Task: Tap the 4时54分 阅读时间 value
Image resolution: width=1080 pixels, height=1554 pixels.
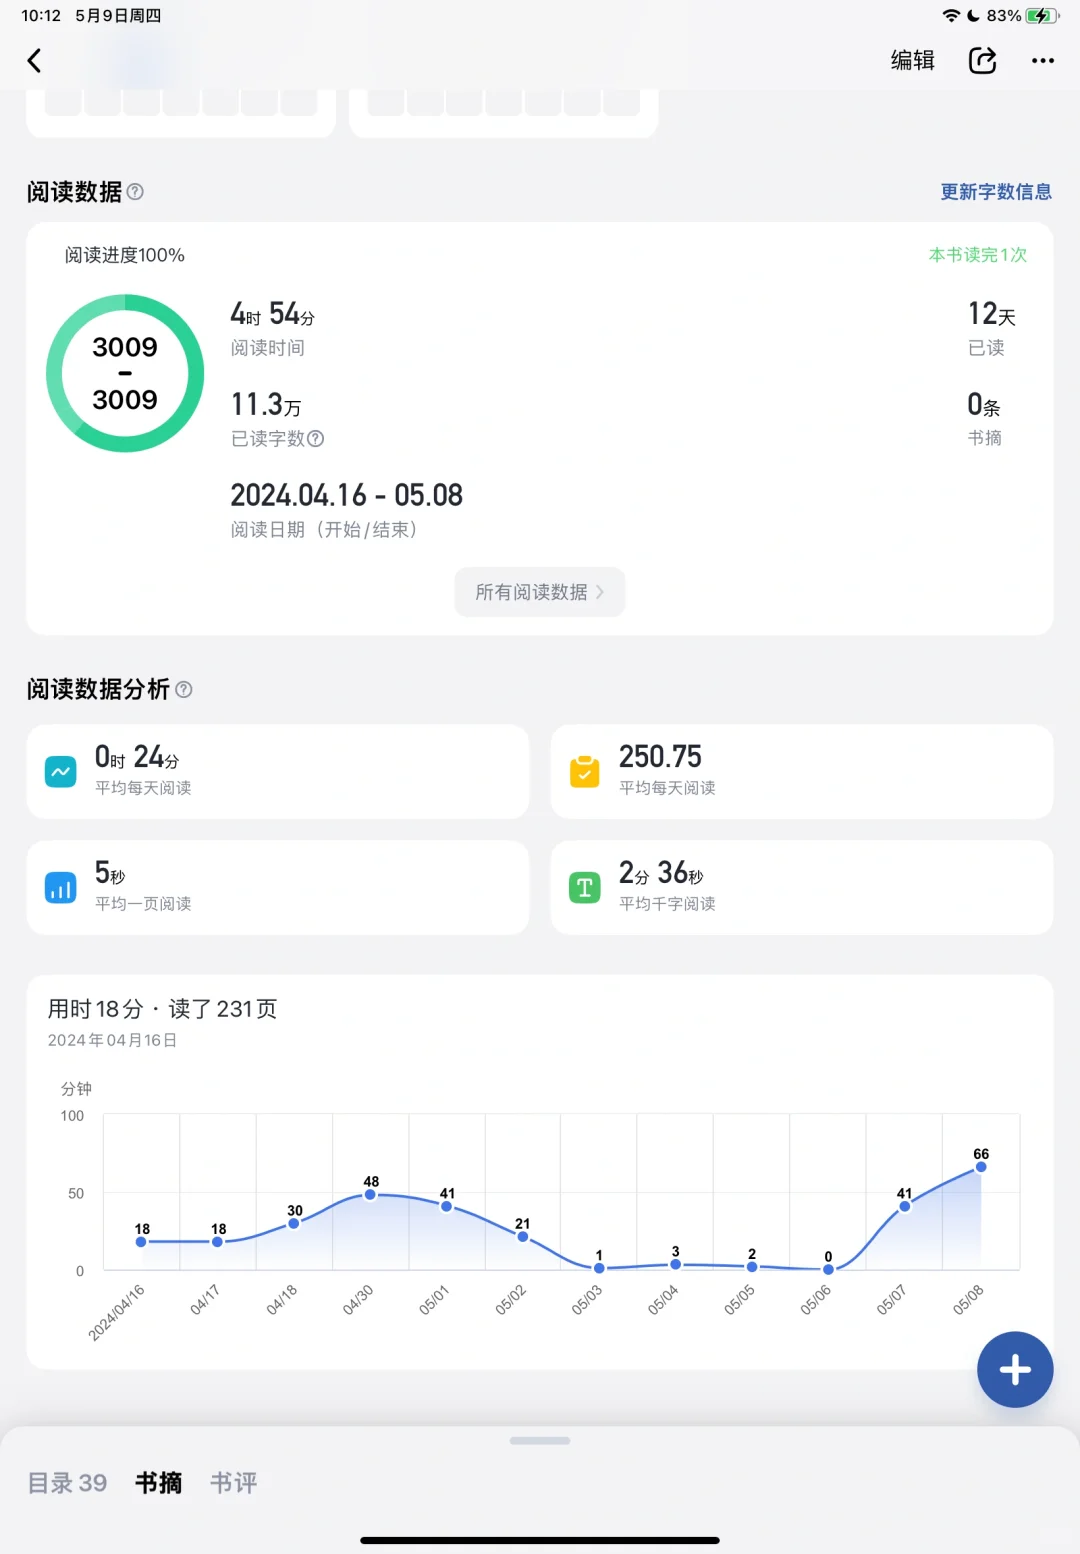Action: (x=273, y=314)
